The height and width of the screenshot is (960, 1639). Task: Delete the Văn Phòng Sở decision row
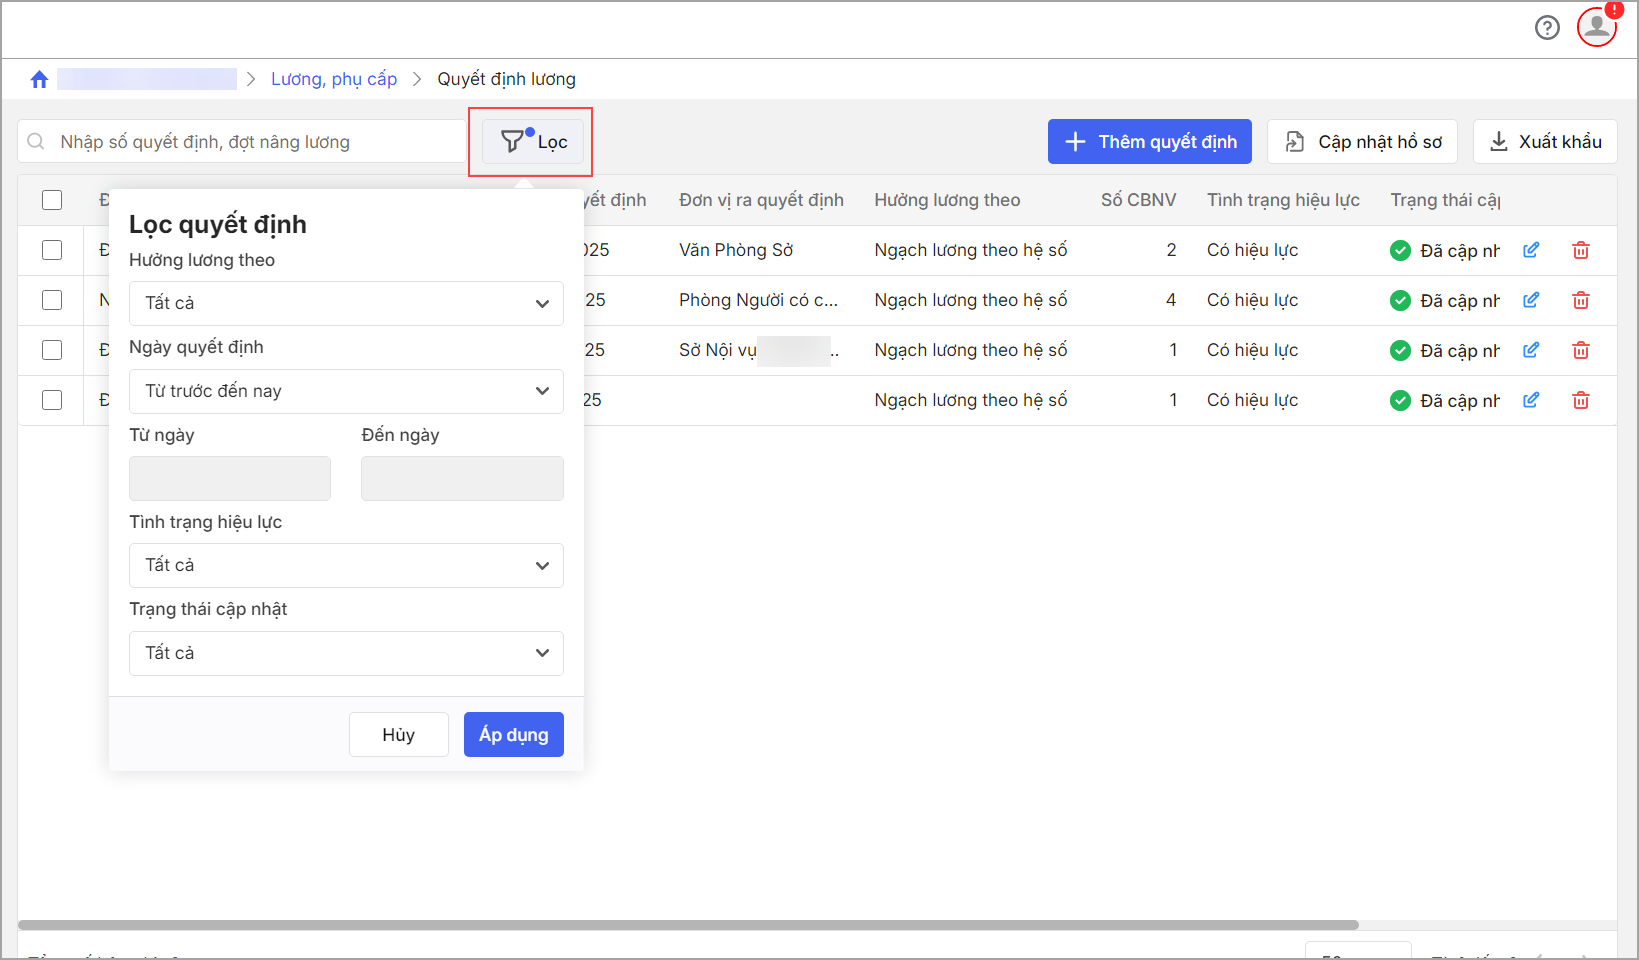tap(1580, 250)
